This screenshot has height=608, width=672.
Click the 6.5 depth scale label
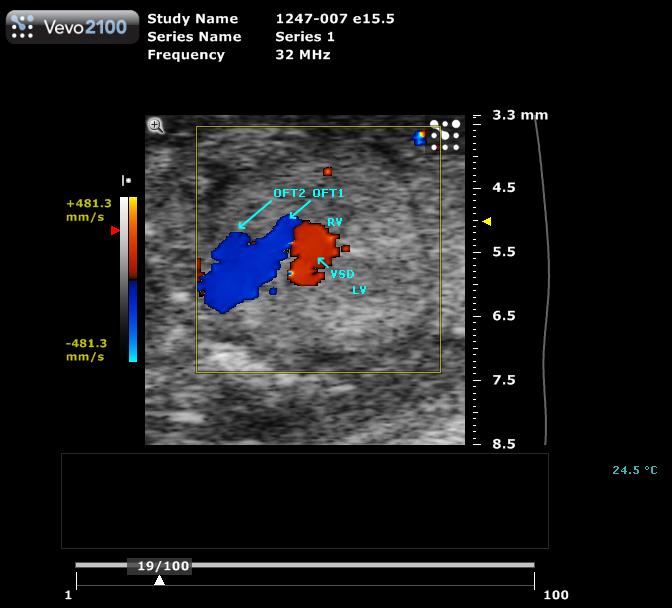504,316
